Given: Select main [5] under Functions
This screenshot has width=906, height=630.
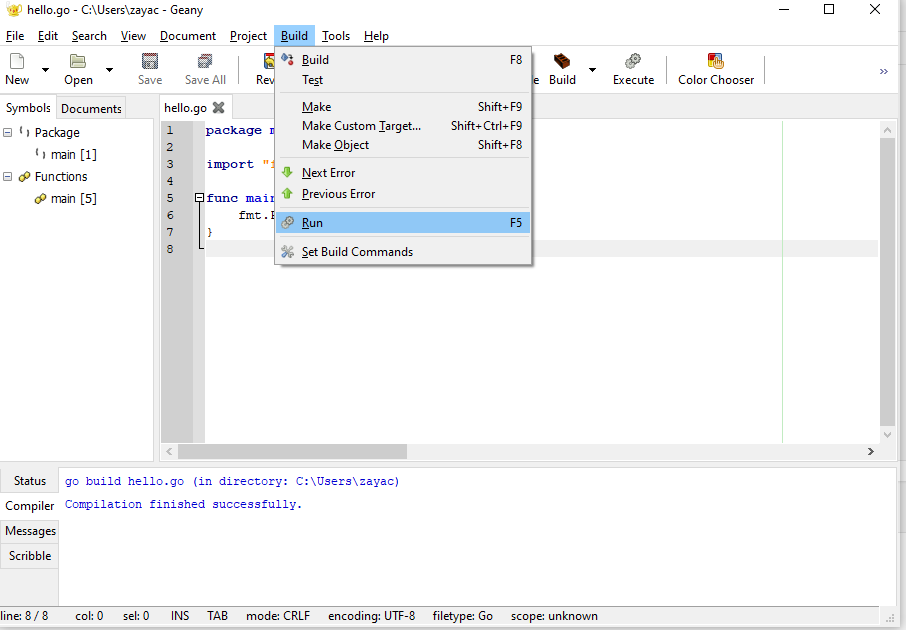Looking at the screenshot, I should click(x=73, y=198).
